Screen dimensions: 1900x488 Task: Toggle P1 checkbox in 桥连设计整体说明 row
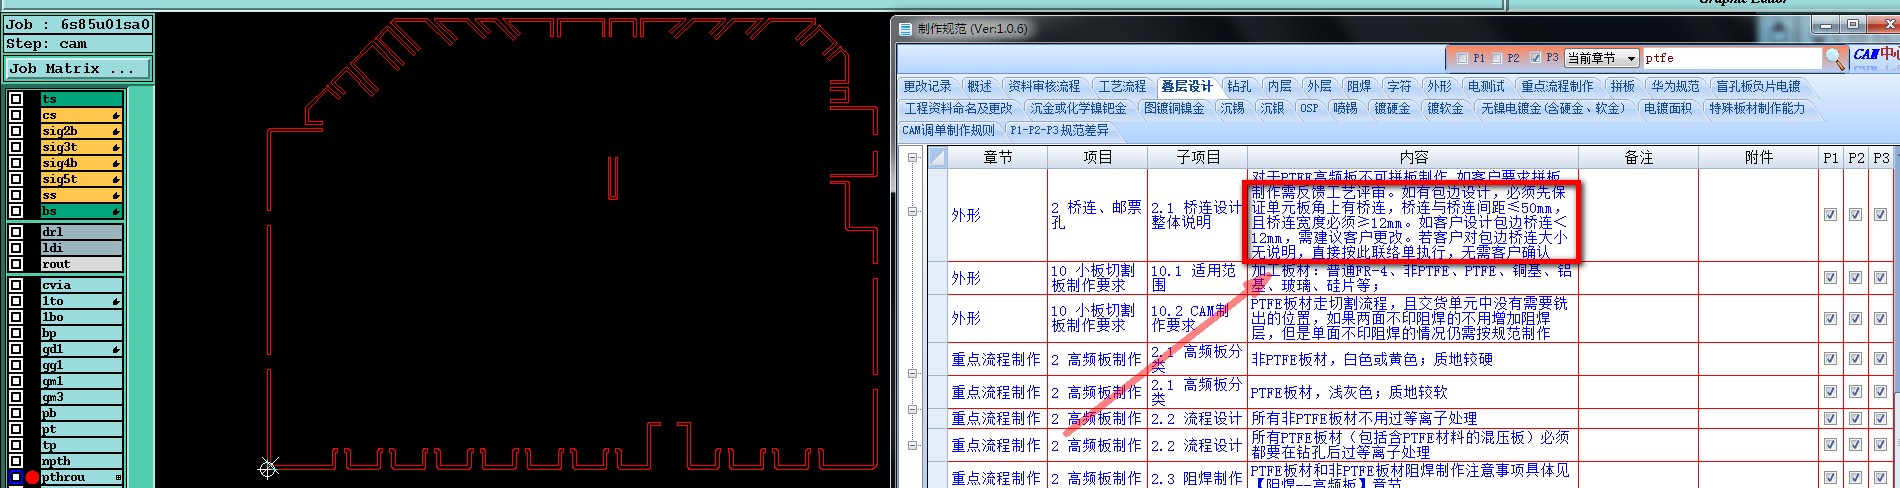(x=1830, y=215)
